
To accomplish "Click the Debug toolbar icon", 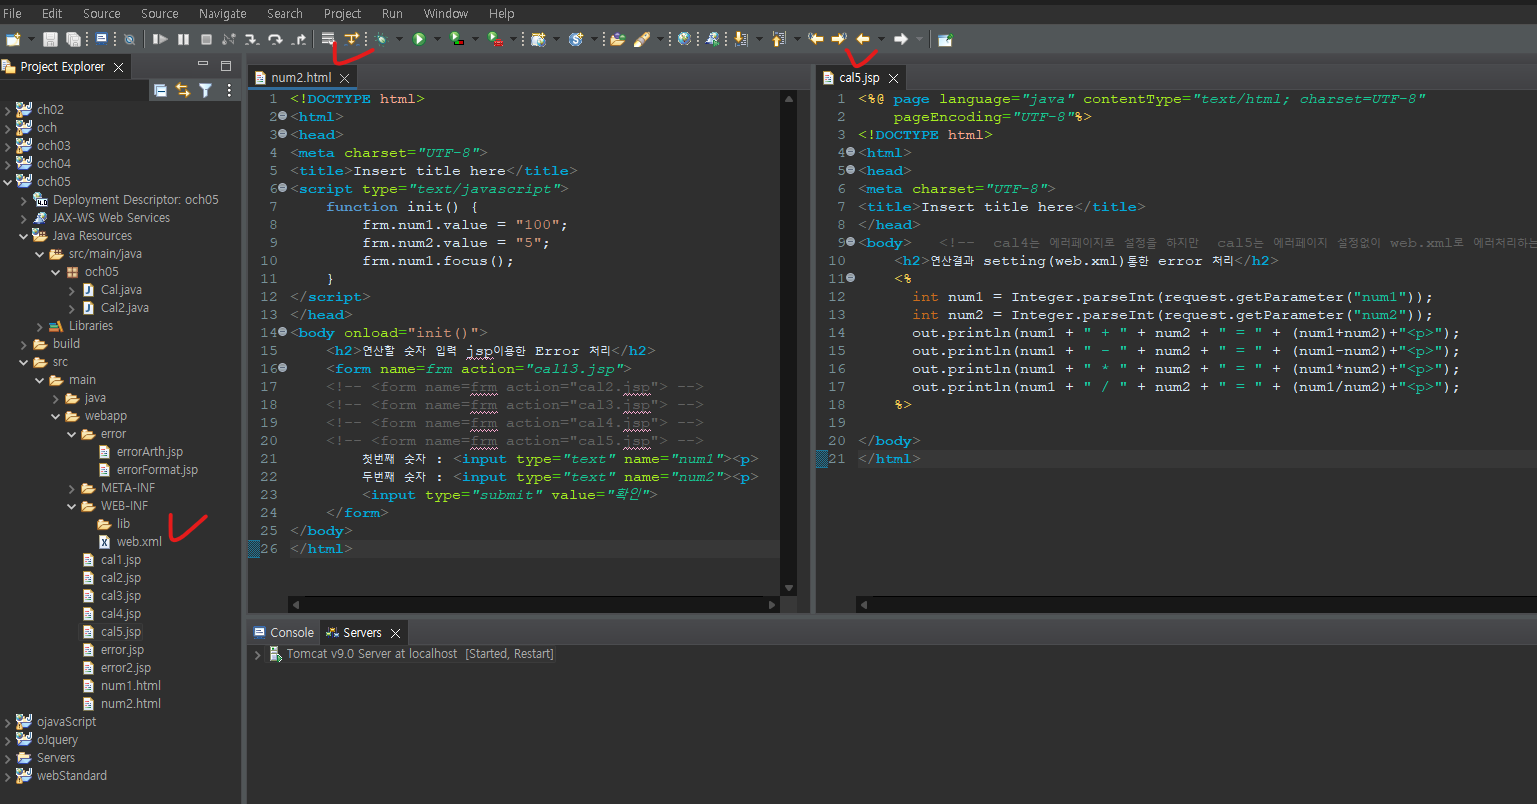I will click(x=382, y=38).
